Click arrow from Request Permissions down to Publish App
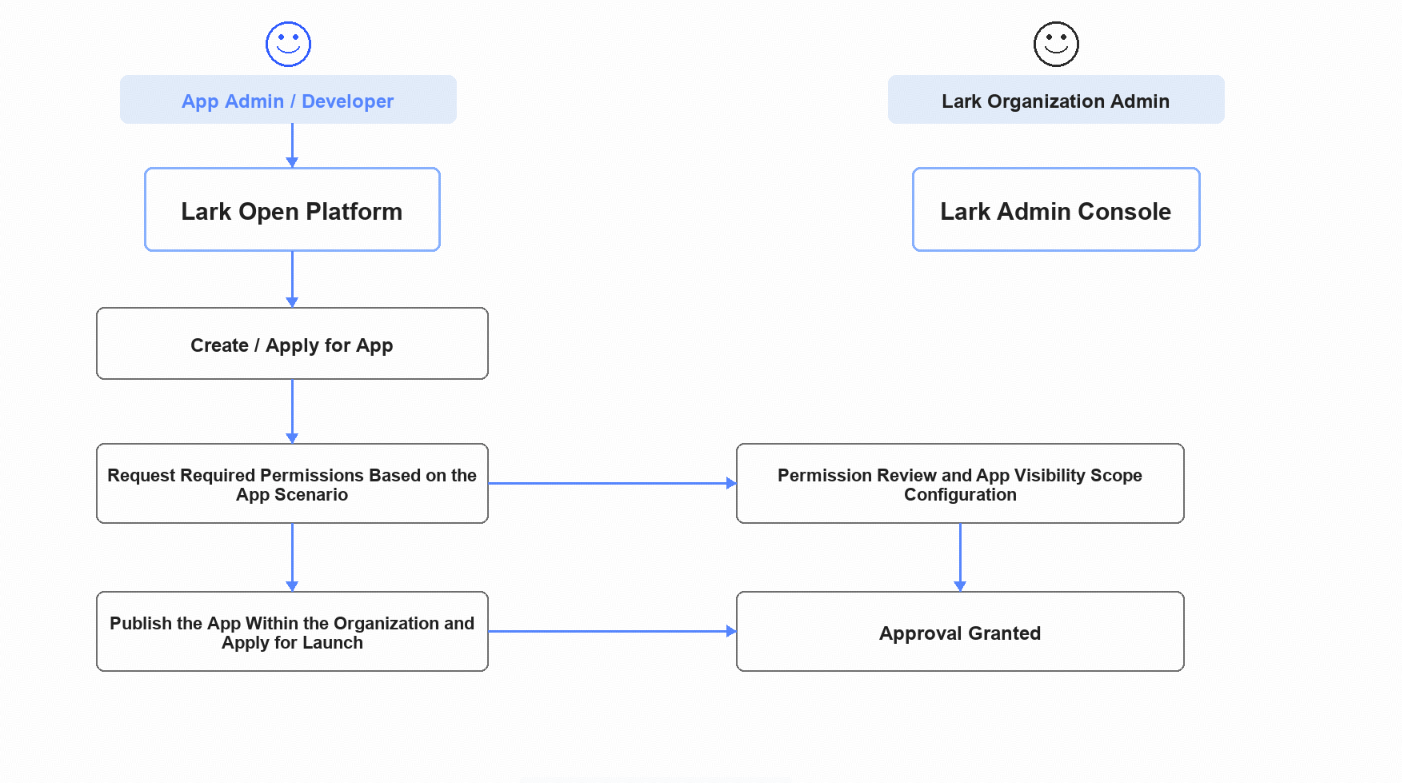The height and width of the screenshot is (783, 1402). (x=292, y=557)
